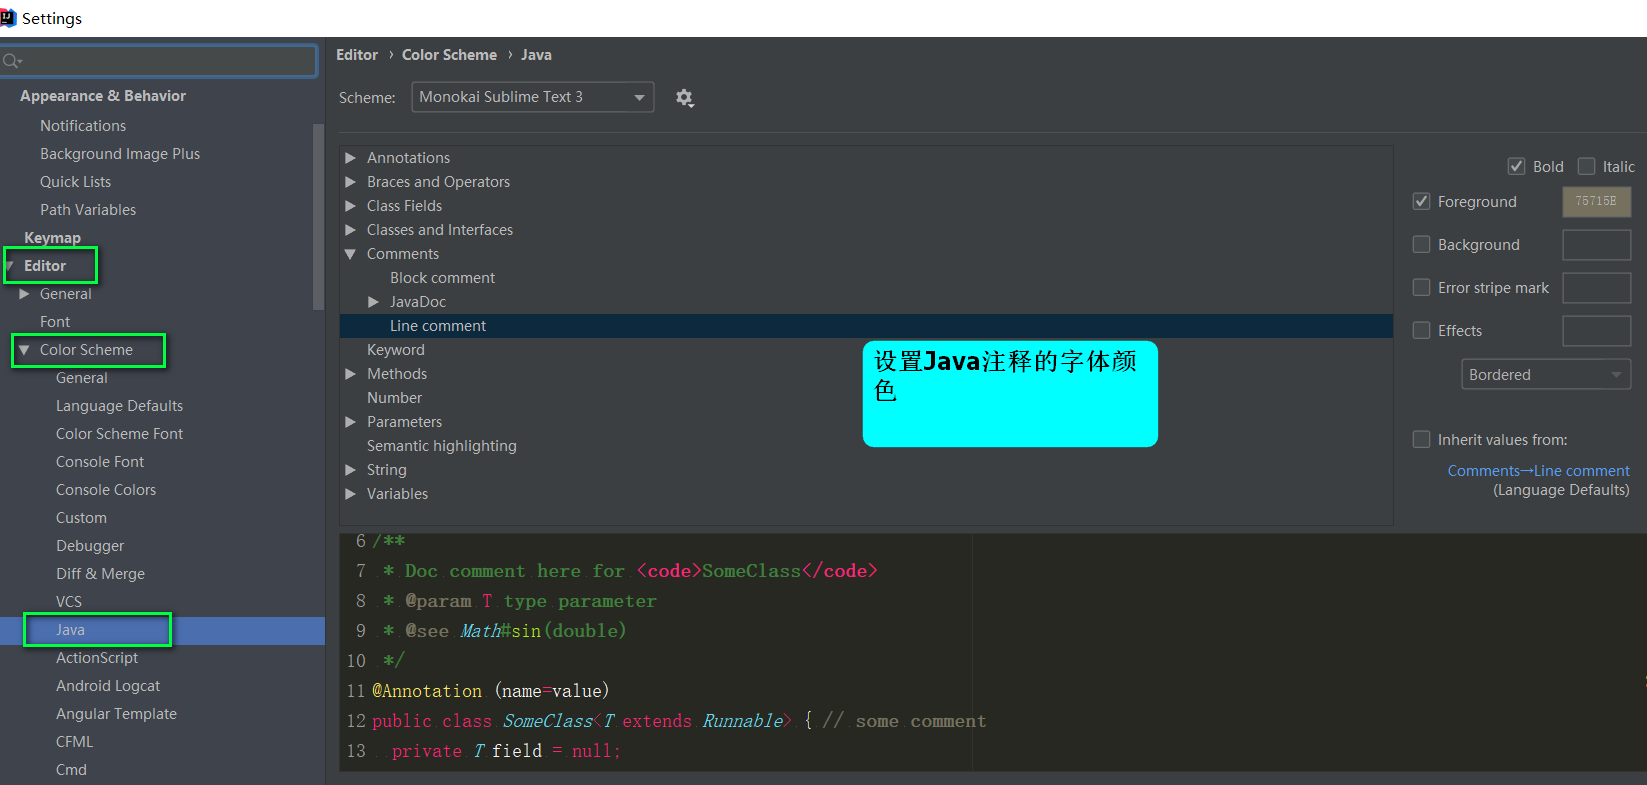The height and width of the screenshot is (785, 1647).
Task: Select Block comment attribute
Action: tap(442, 278)
